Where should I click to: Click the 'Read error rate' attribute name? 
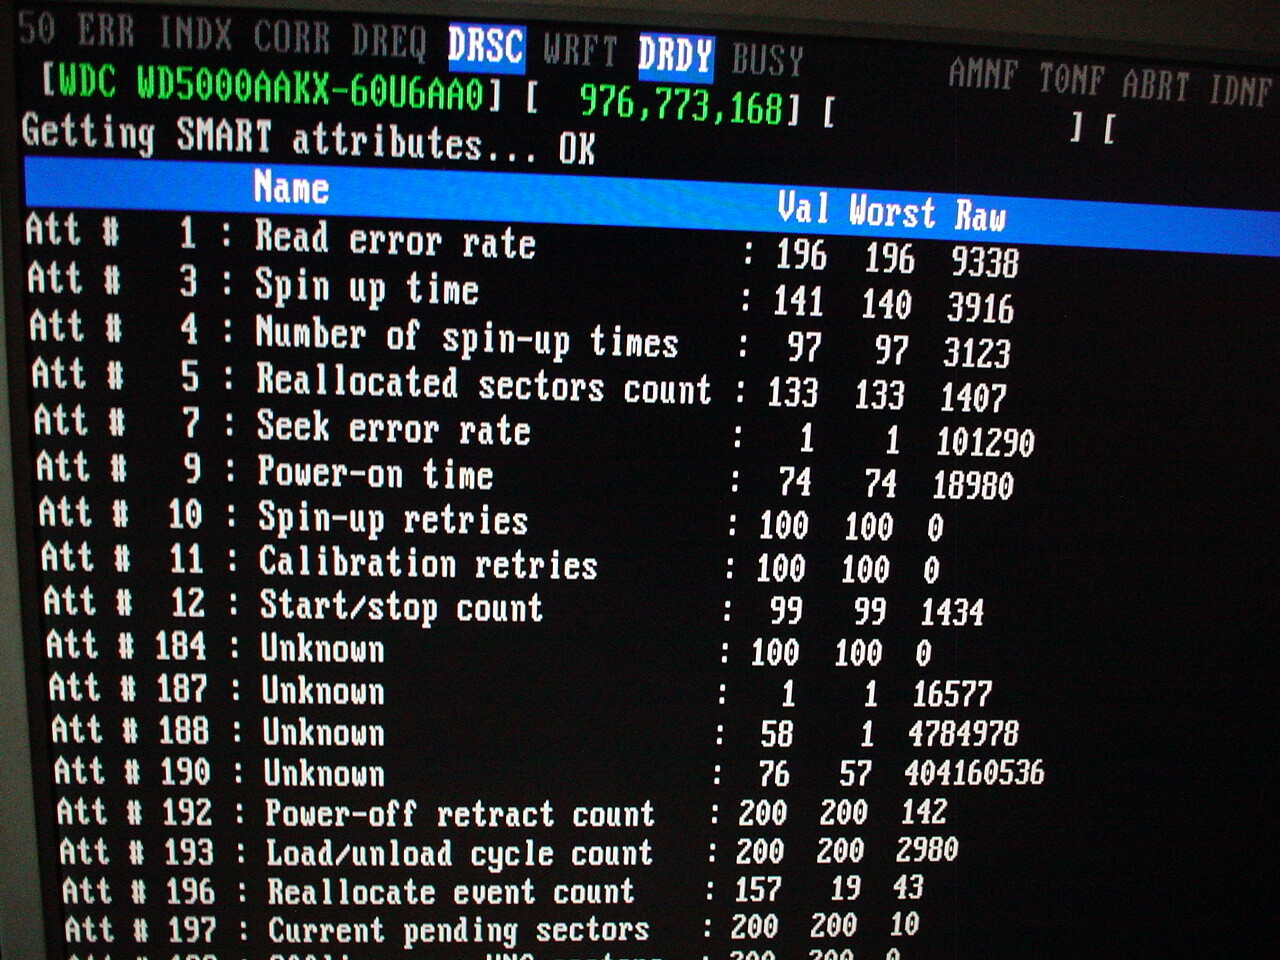(x=395, y=240)
